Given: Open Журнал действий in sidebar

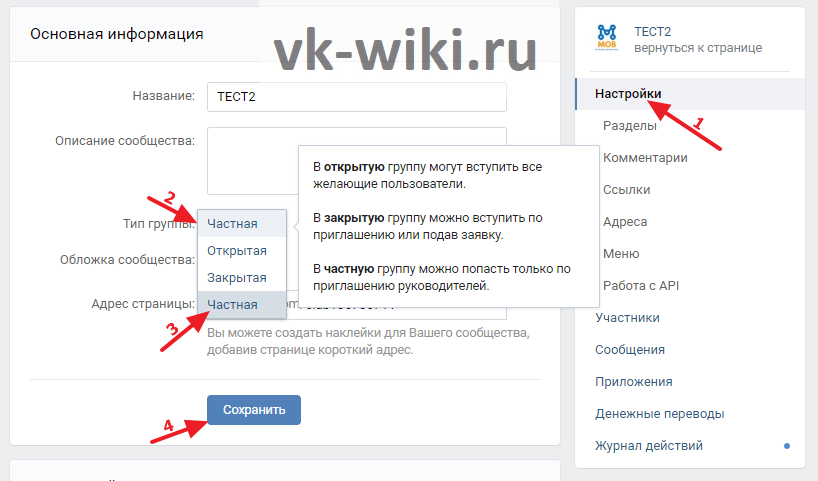Looking at the screenshot, I should coord(648,446).
